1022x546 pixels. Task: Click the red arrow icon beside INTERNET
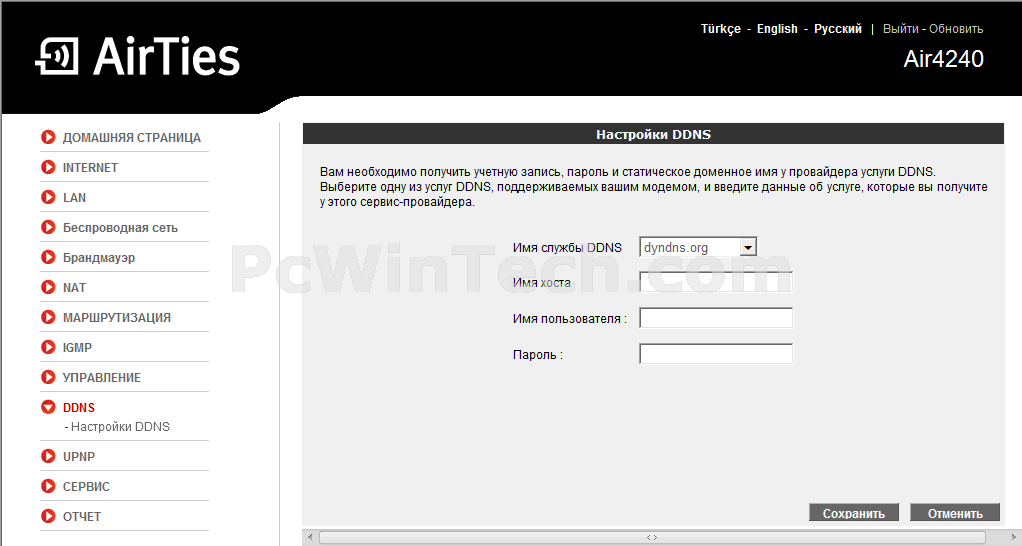pyautogui.click(x=48, y=167)
